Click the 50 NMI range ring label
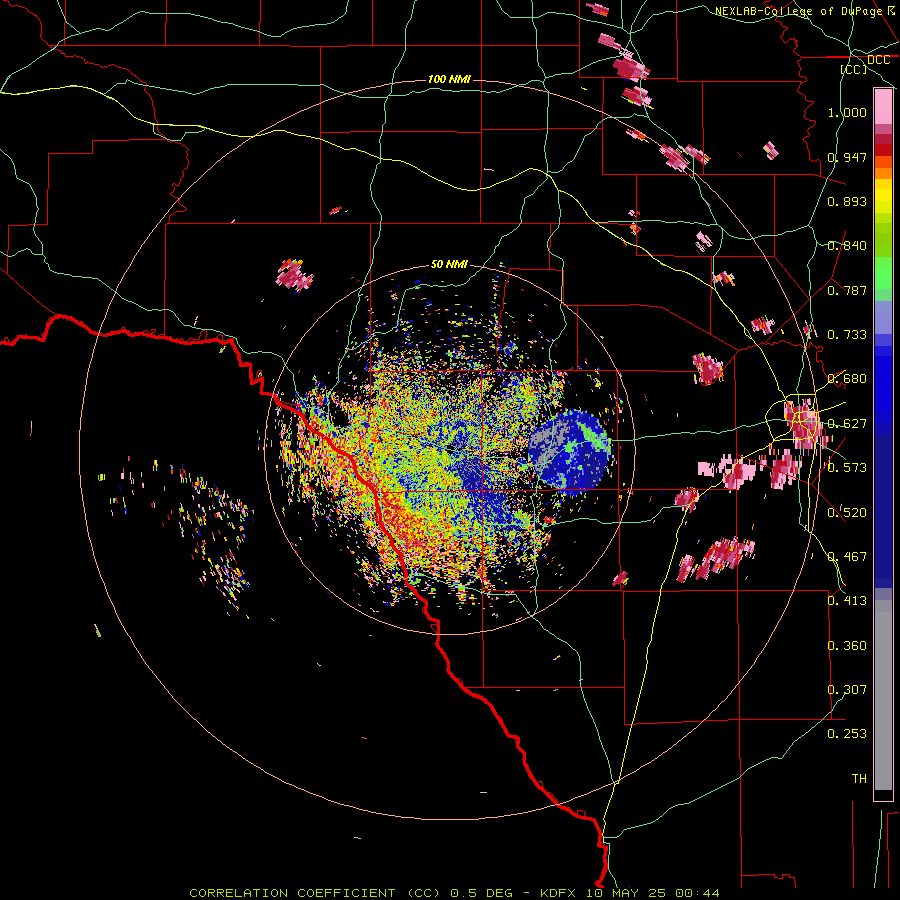Image resolution: width=900 pixels, height=900 pixels. coord(449,264)
